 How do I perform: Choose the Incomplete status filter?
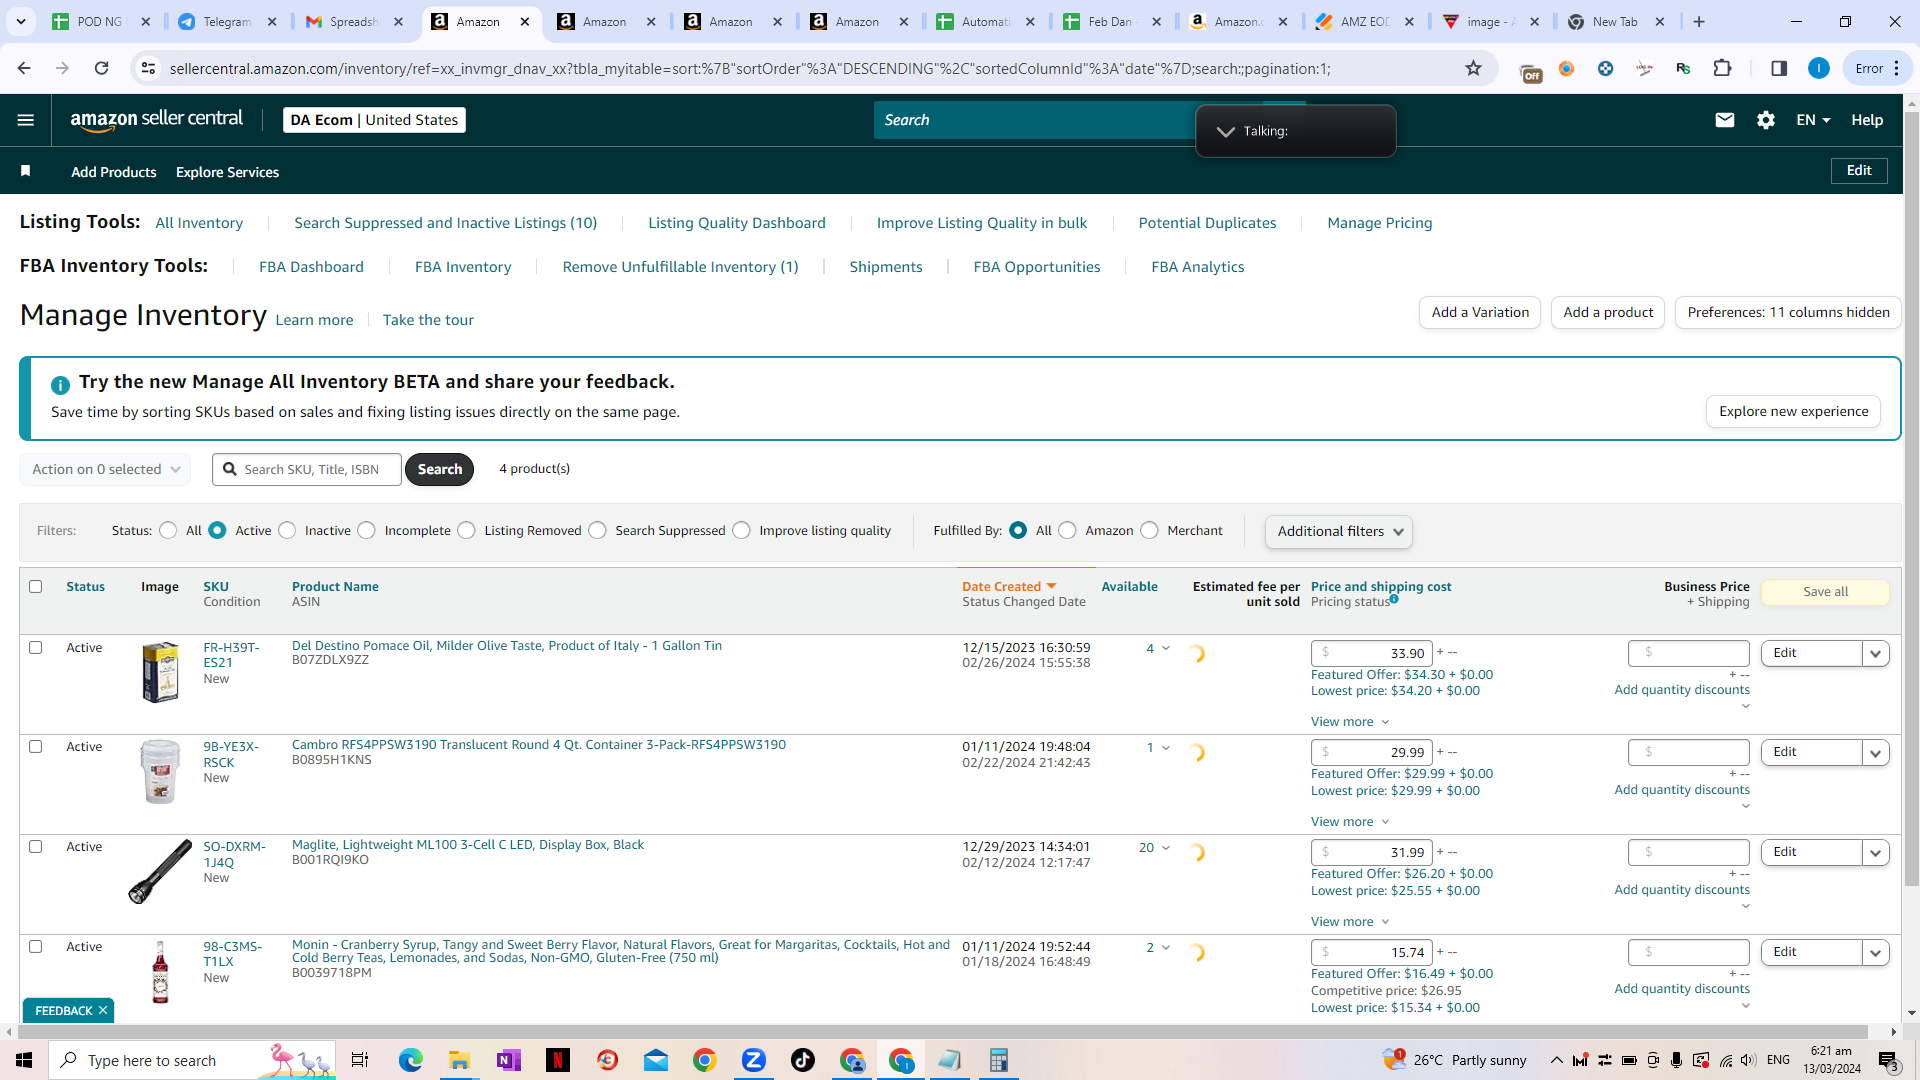367,531
